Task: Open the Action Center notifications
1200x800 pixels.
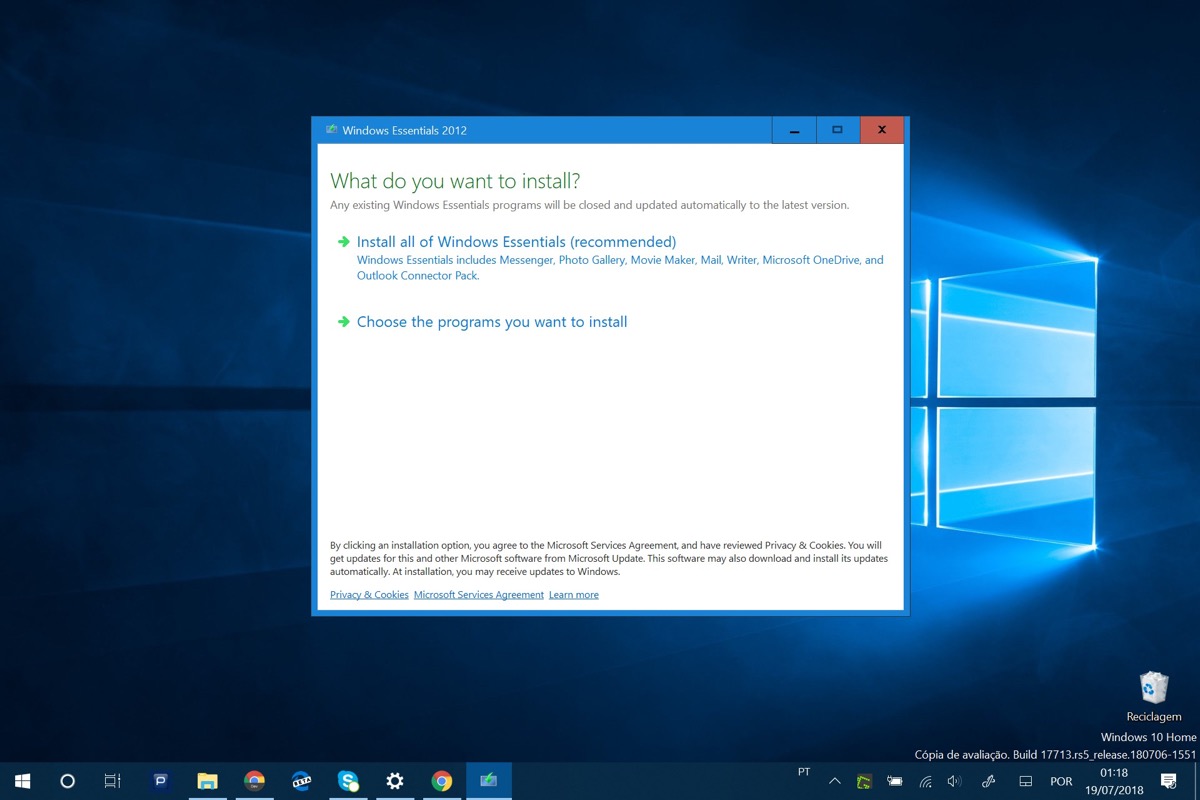Action: click(1167, 781)
